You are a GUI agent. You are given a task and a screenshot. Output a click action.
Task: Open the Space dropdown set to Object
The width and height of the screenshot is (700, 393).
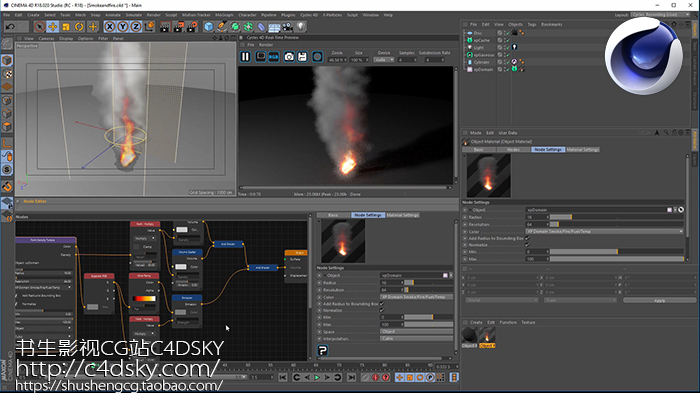coord(417,332)
